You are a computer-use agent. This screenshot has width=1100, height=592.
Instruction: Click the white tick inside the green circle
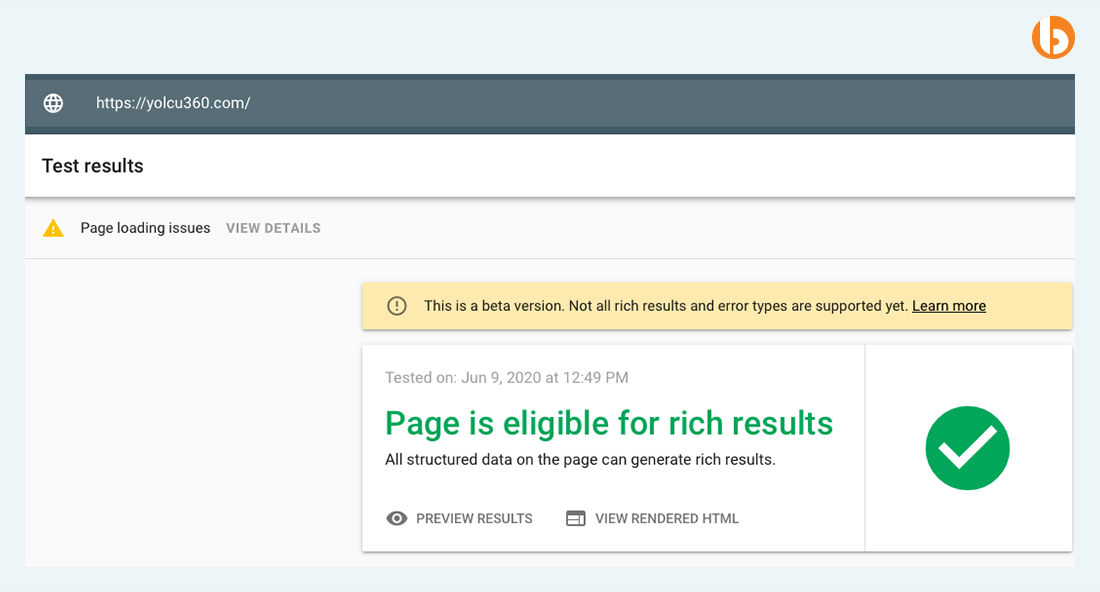[967, 448]
